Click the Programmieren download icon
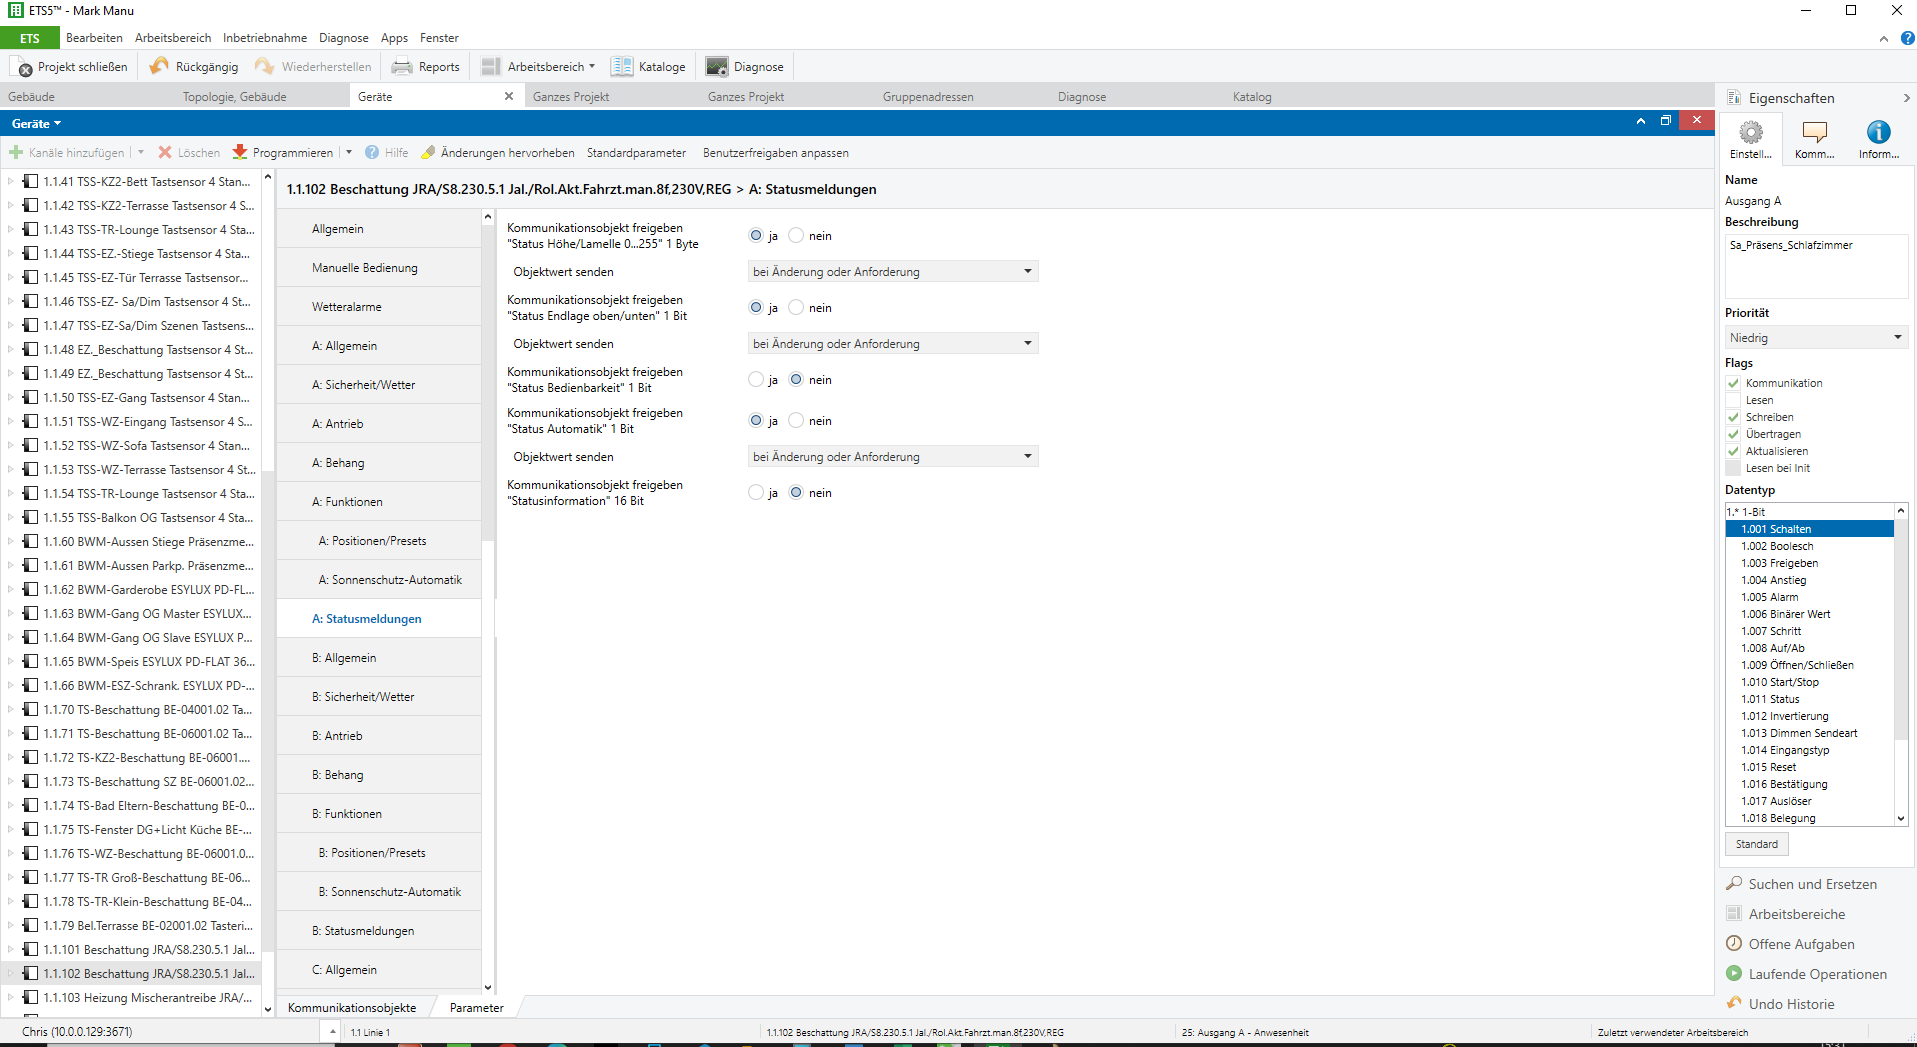The width and height of the screenshot is (1917, 1047). pyautogui.click(x=240, y=153)
